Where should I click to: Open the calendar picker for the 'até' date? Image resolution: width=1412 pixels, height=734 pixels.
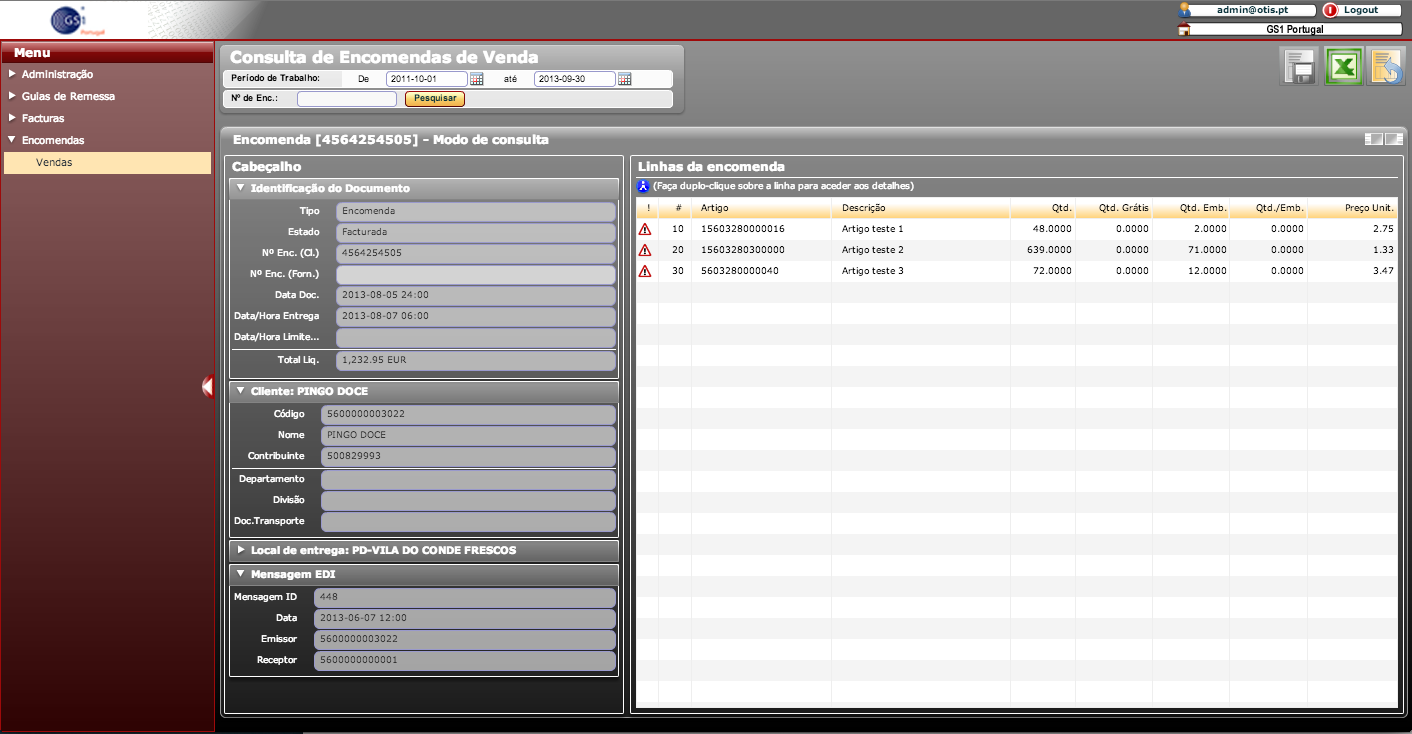click(625, 79)
